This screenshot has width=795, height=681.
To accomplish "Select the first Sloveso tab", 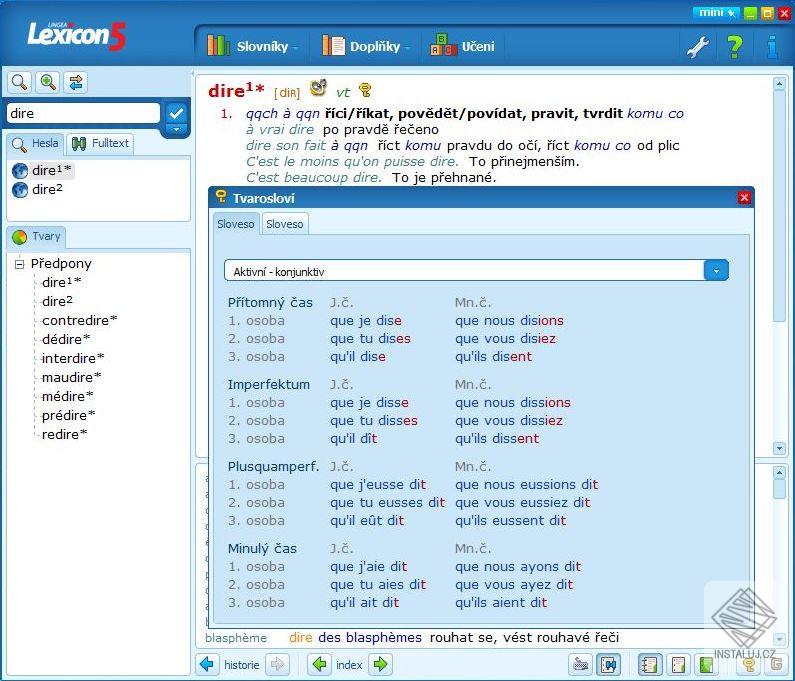I will coord(236,224).
